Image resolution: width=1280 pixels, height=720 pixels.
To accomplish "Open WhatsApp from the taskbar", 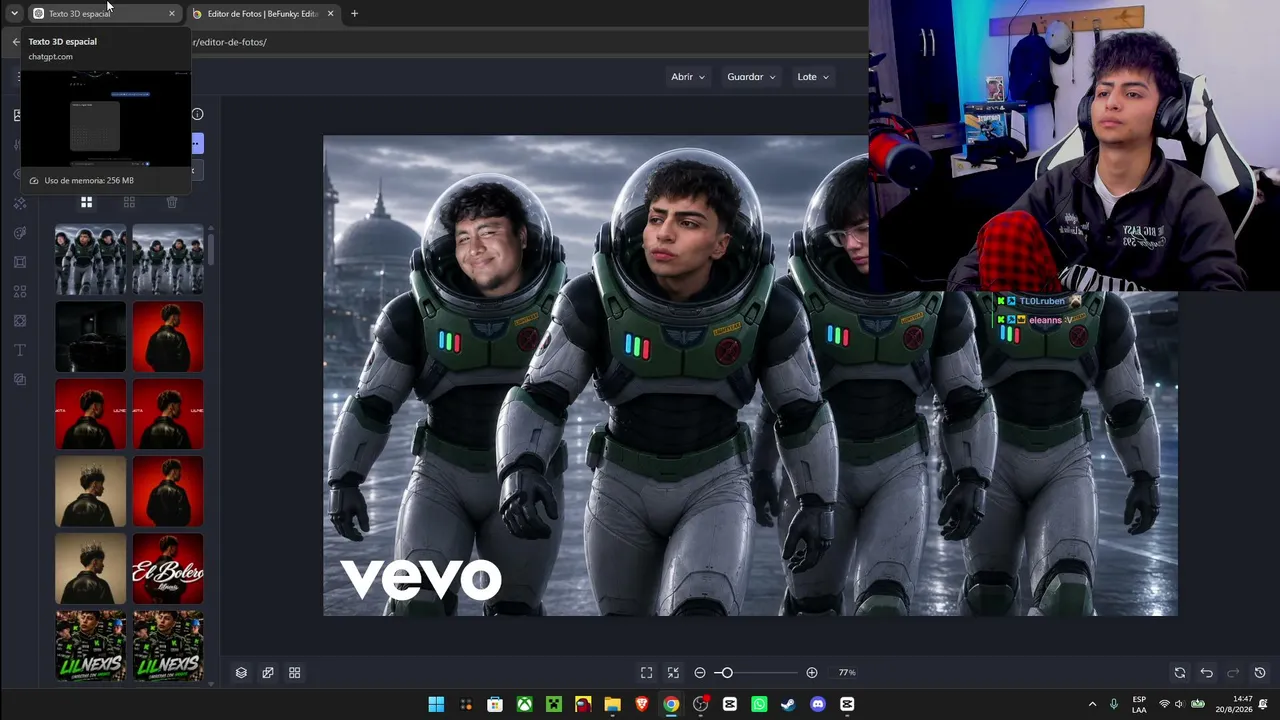I will pyautogui.click(x=759, y=704).
